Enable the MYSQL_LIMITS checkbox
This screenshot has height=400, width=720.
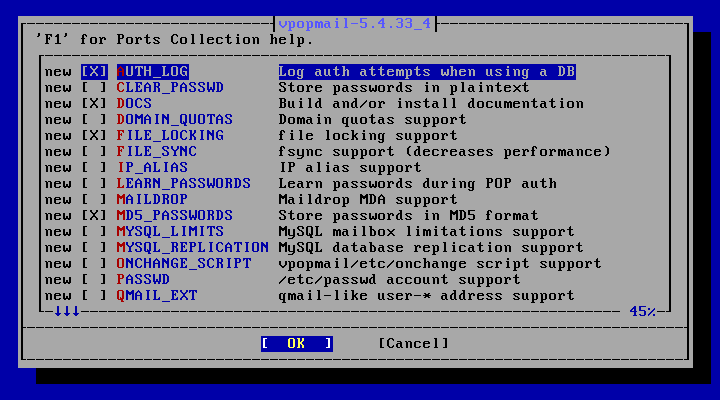[x=94, y=231]
